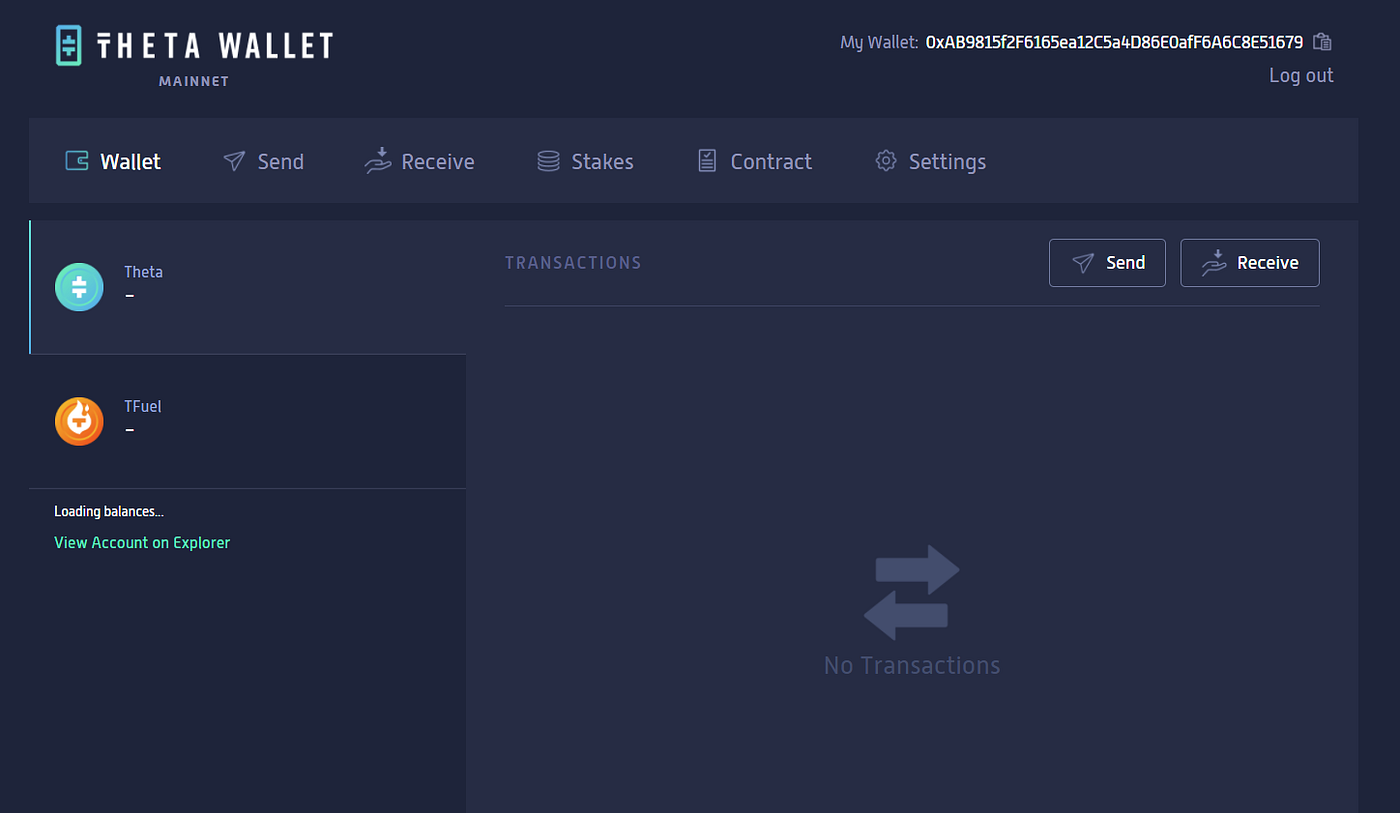
Task: Copy the wallet address to clipboard
Action: 1323,42
